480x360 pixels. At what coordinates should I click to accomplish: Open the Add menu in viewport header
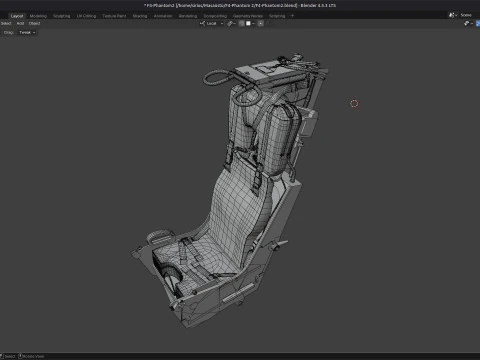tap(20, 23)
